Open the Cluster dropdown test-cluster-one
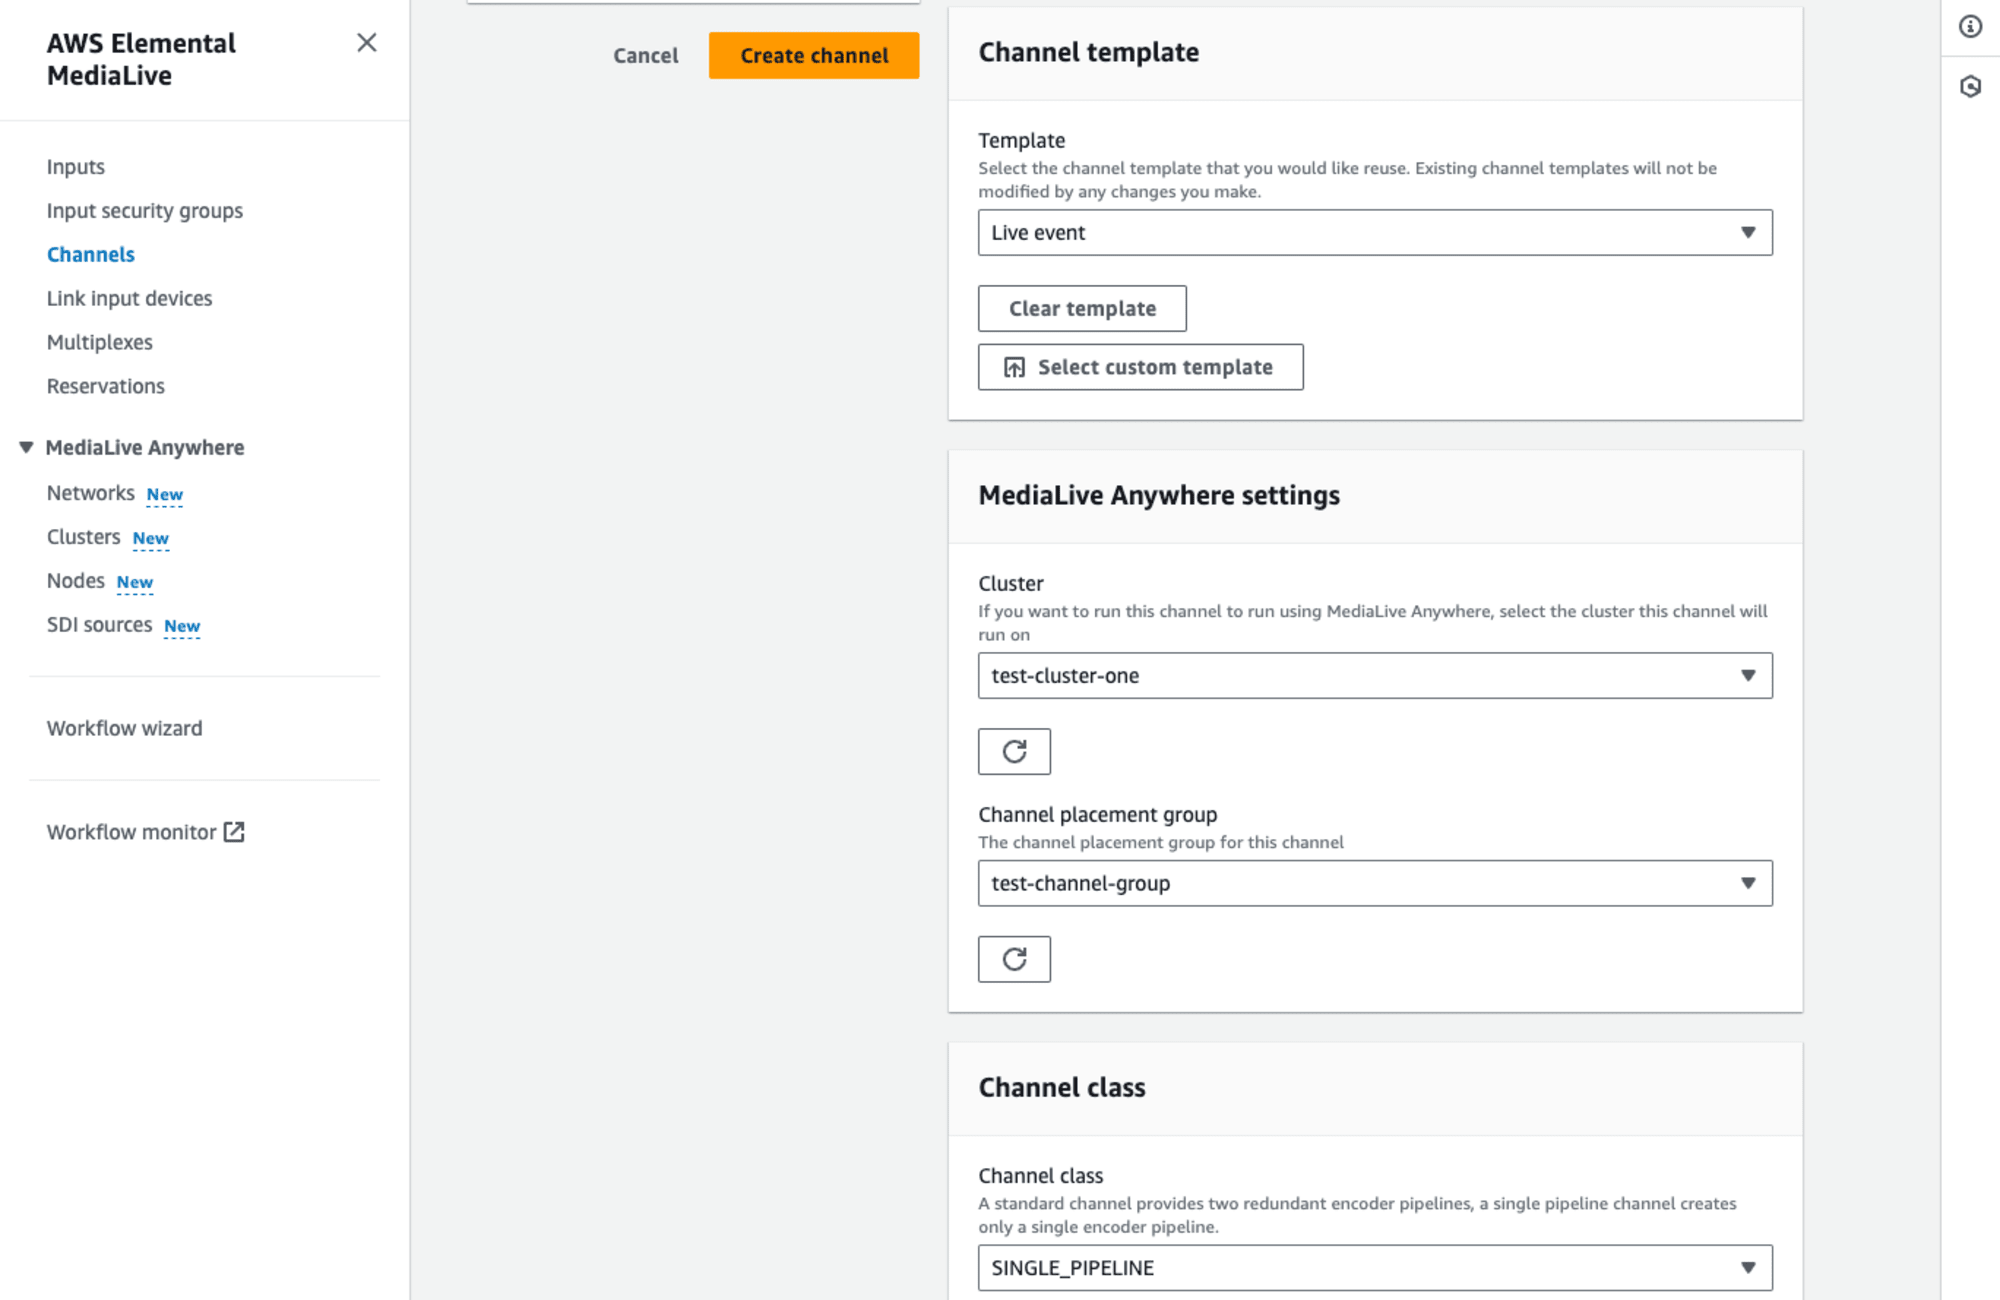The image size is (2000, 1300). tap(1375, 676)
